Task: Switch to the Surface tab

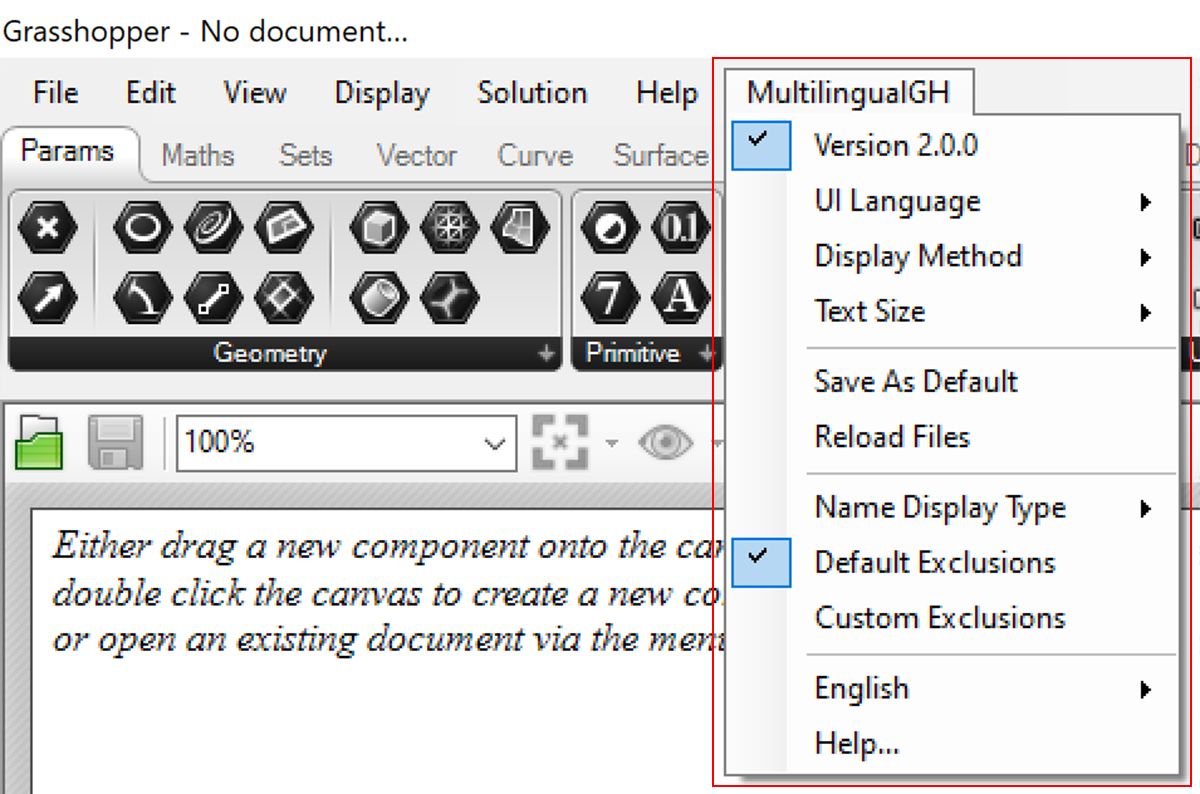Action: coord(661,156)
